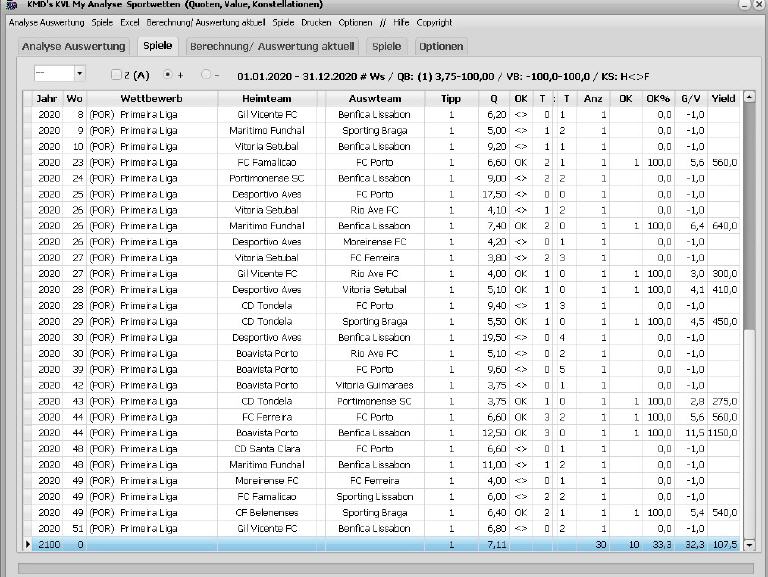Open the Berechnung/ Auswertung aktuell menu
768x577 pixels.
tap(206, 23)
